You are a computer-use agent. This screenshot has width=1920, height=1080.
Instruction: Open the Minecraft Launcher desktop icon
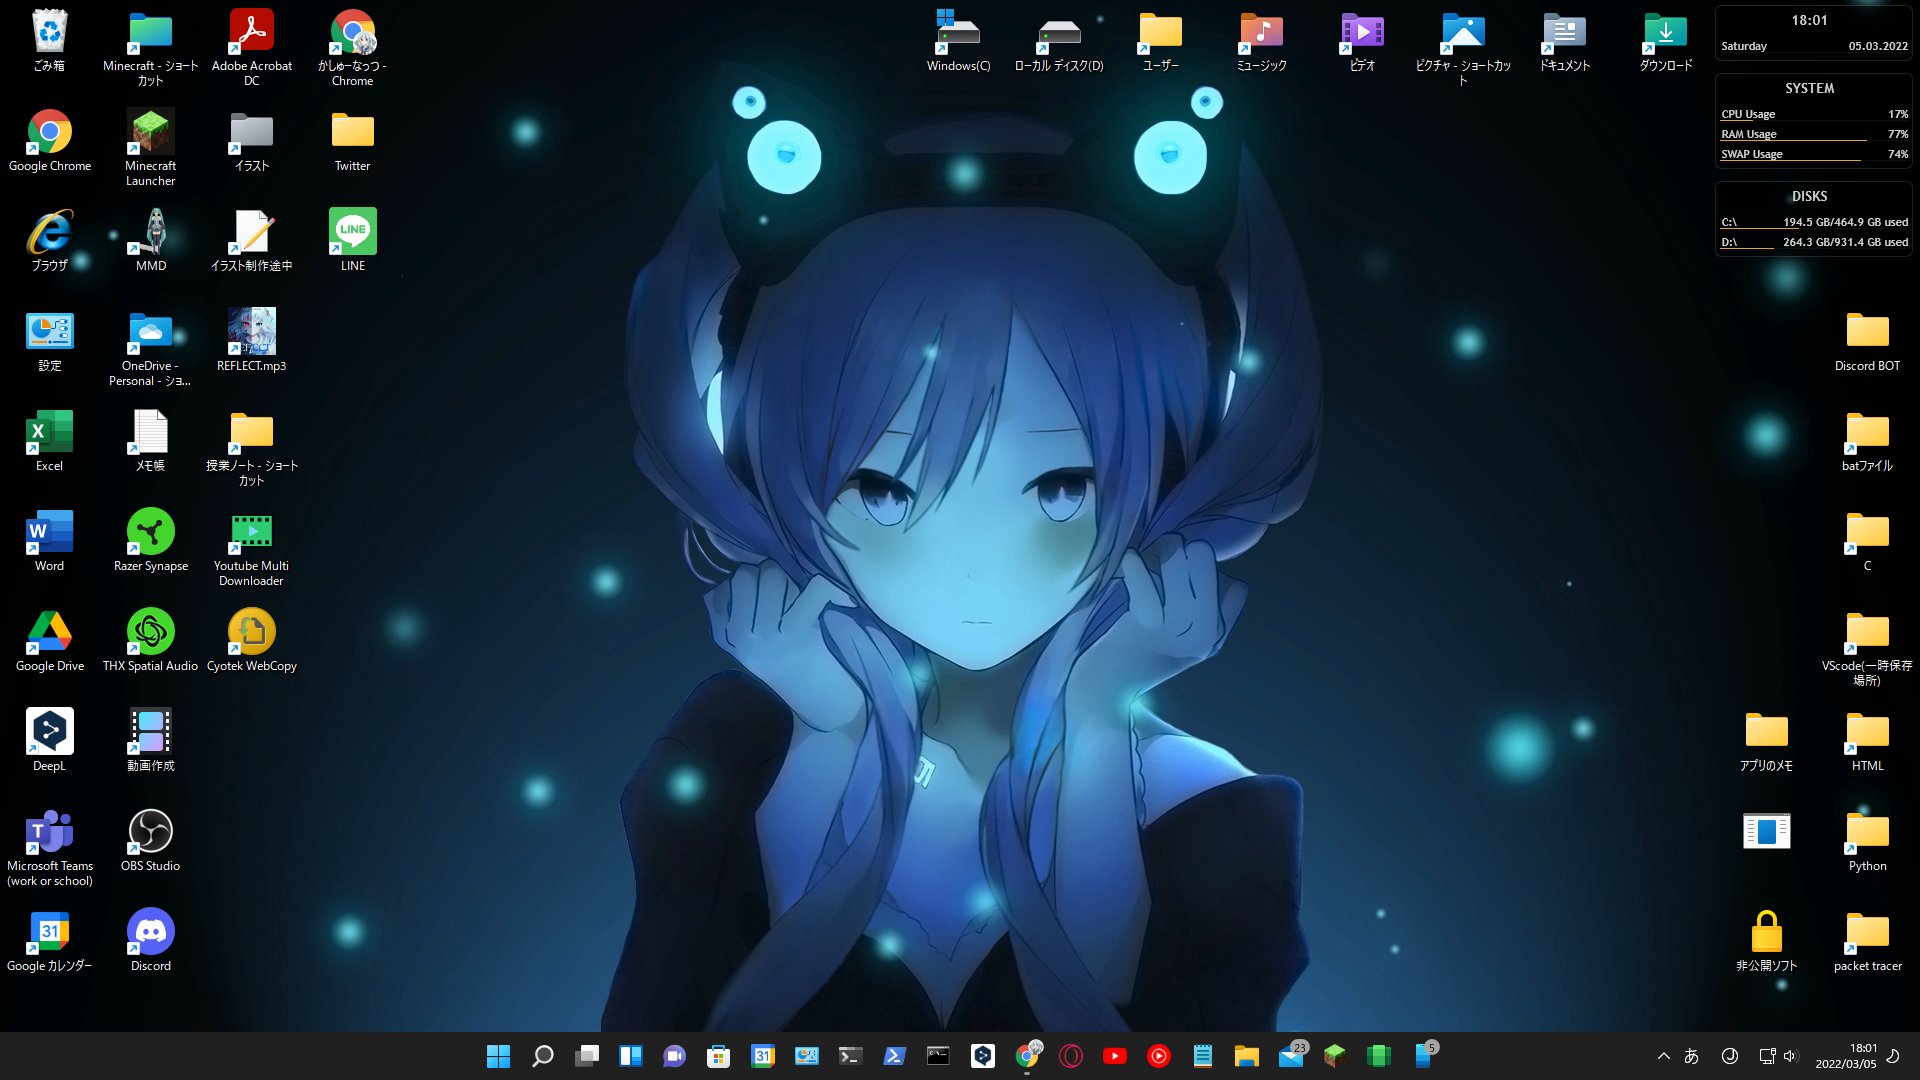pos(150,147)
